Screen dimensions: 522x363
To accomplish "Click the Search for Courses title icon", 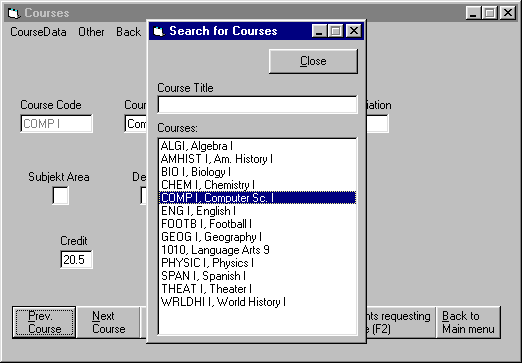I will click(x=159, y=31).
